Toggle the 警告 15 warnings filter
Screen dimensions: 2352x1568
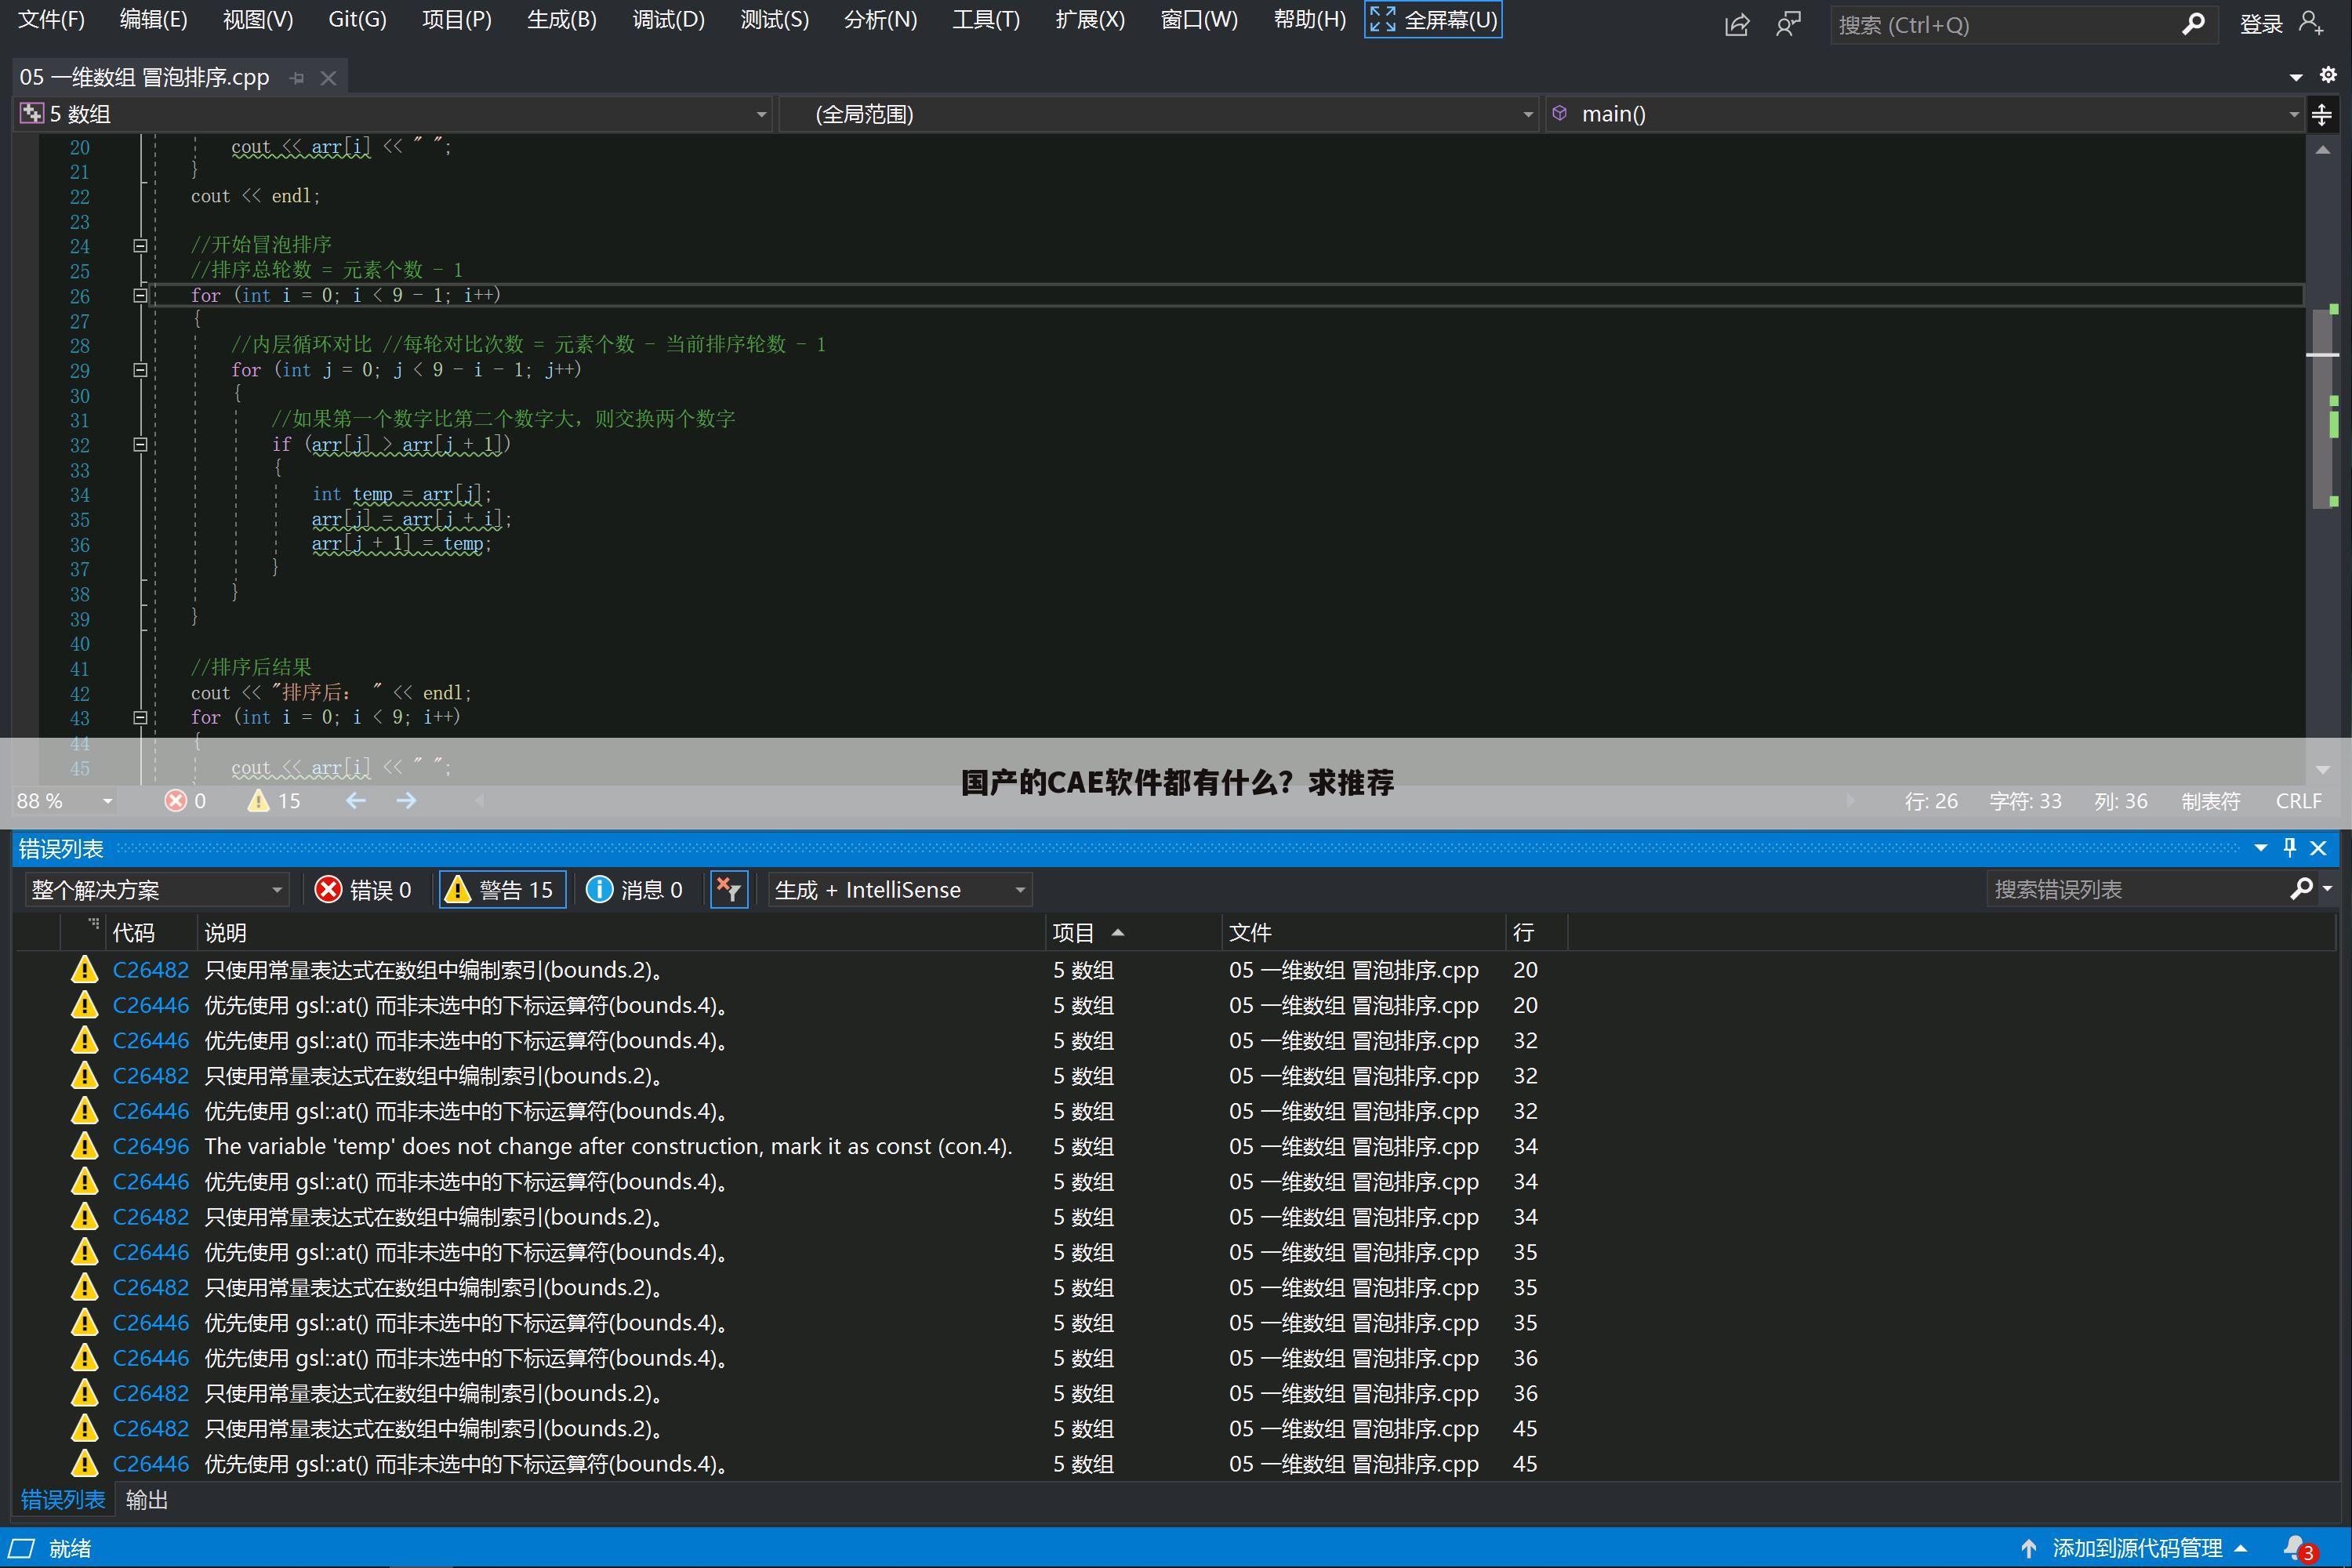click(502, 889)
